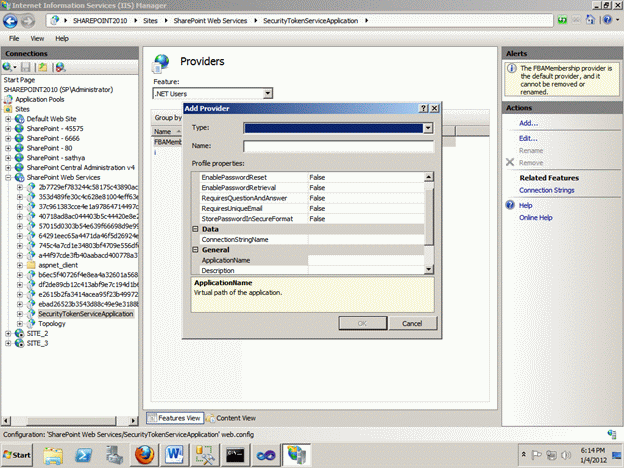Click the Save icon in Connections toolbar
The height and width of the screenshot is (468, 624).
point(25,67)
